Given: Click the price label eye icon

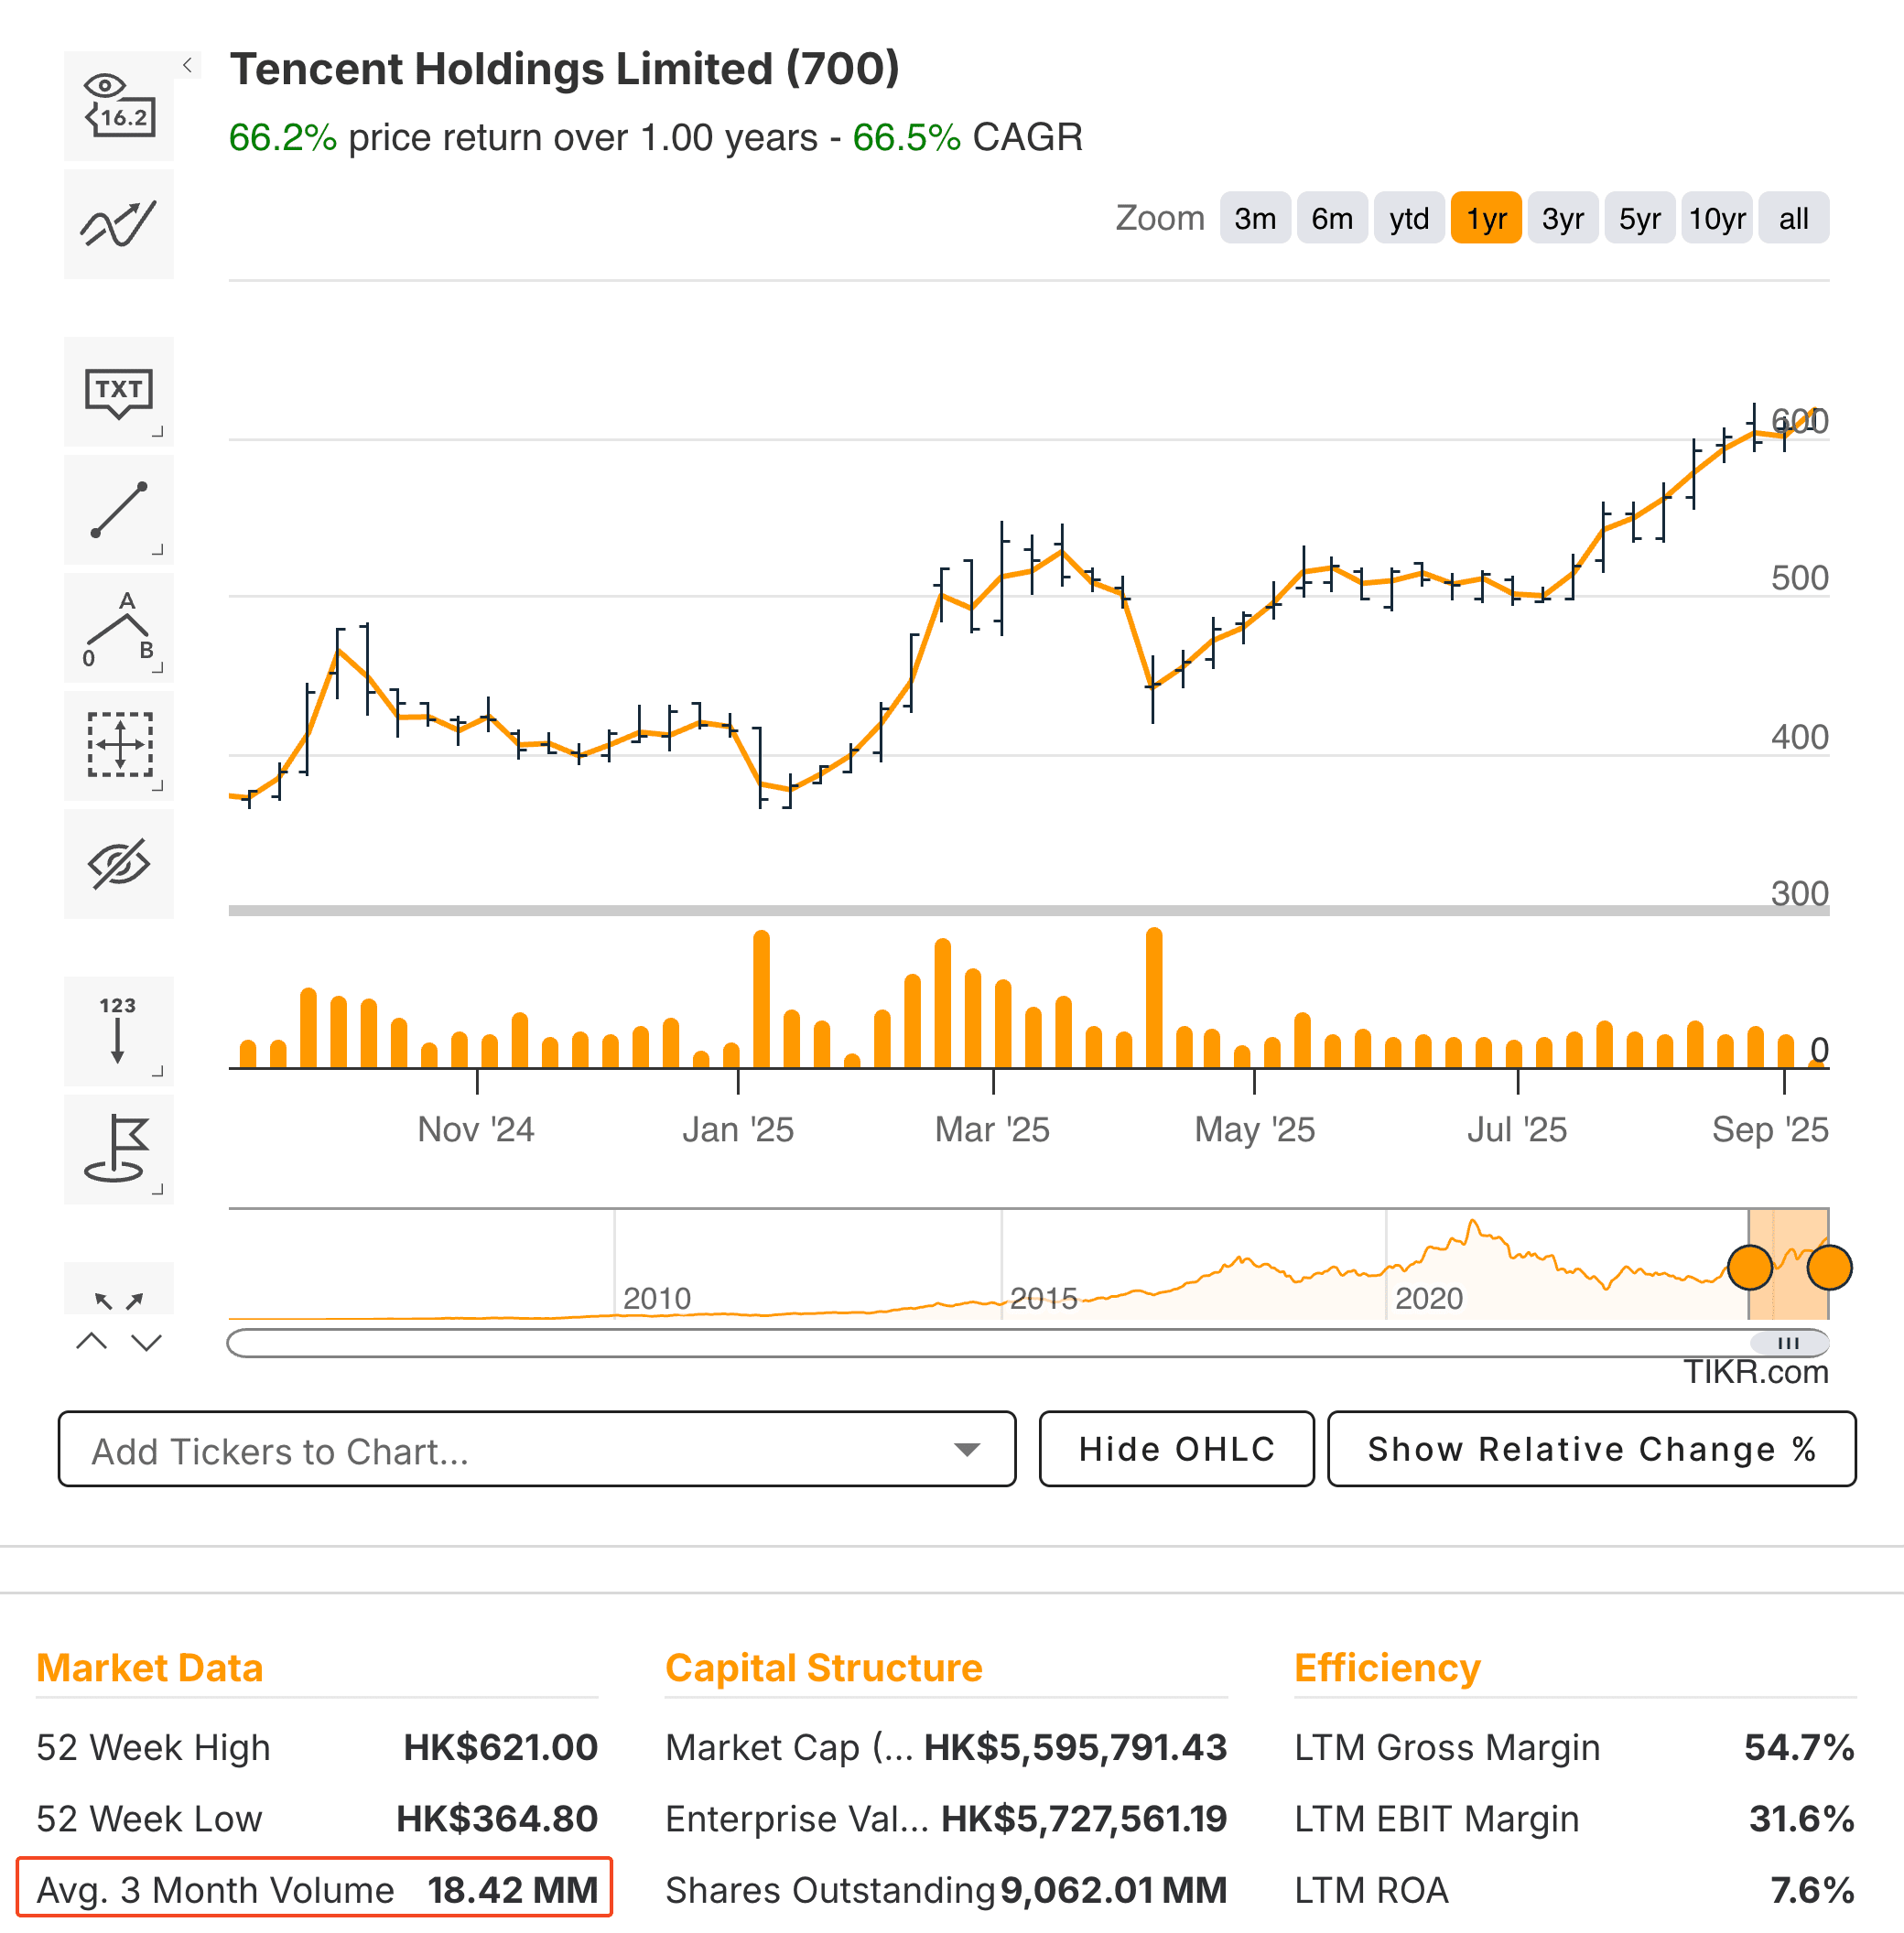Looking at the screenshot, I should [x=118, y=105].
